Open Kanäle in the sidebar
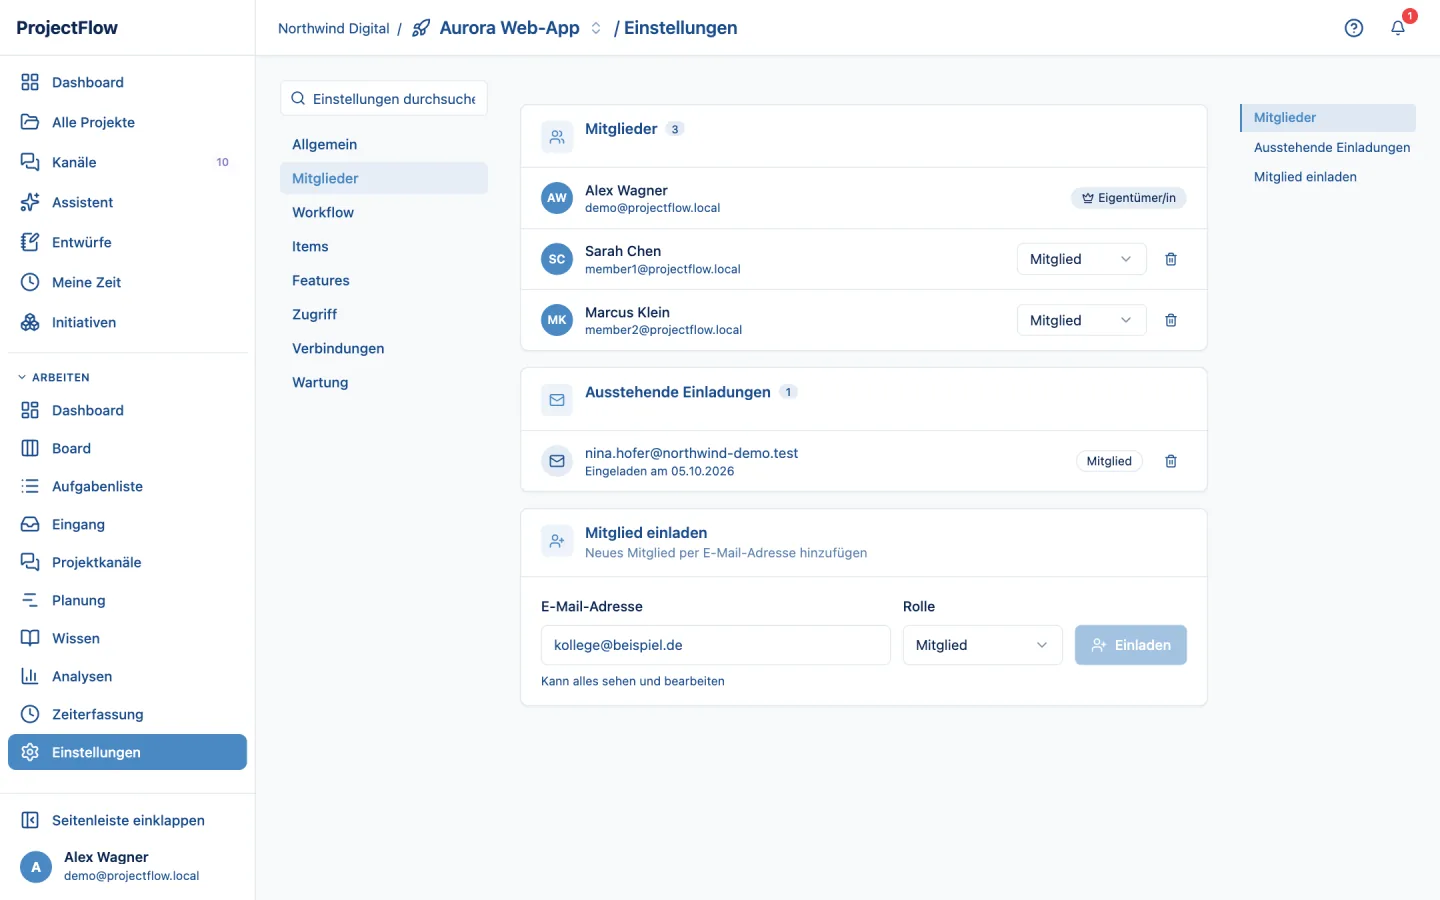The width and height of the screenshot is (1440, 900). 127,162
